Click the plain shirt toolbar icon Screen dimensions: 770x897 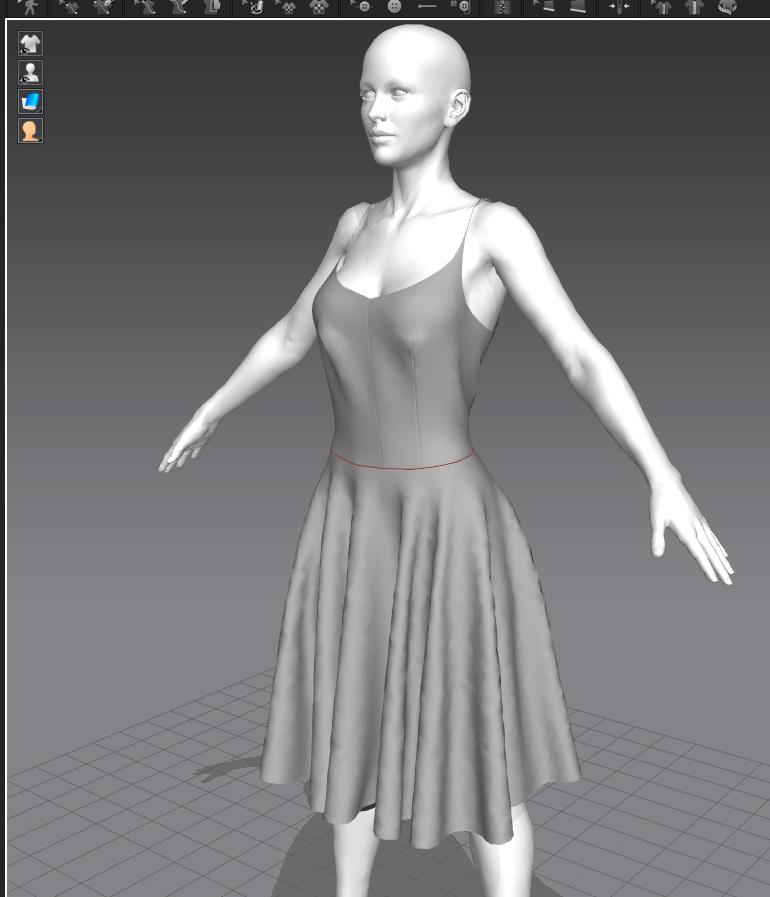[x=694, y=6]
